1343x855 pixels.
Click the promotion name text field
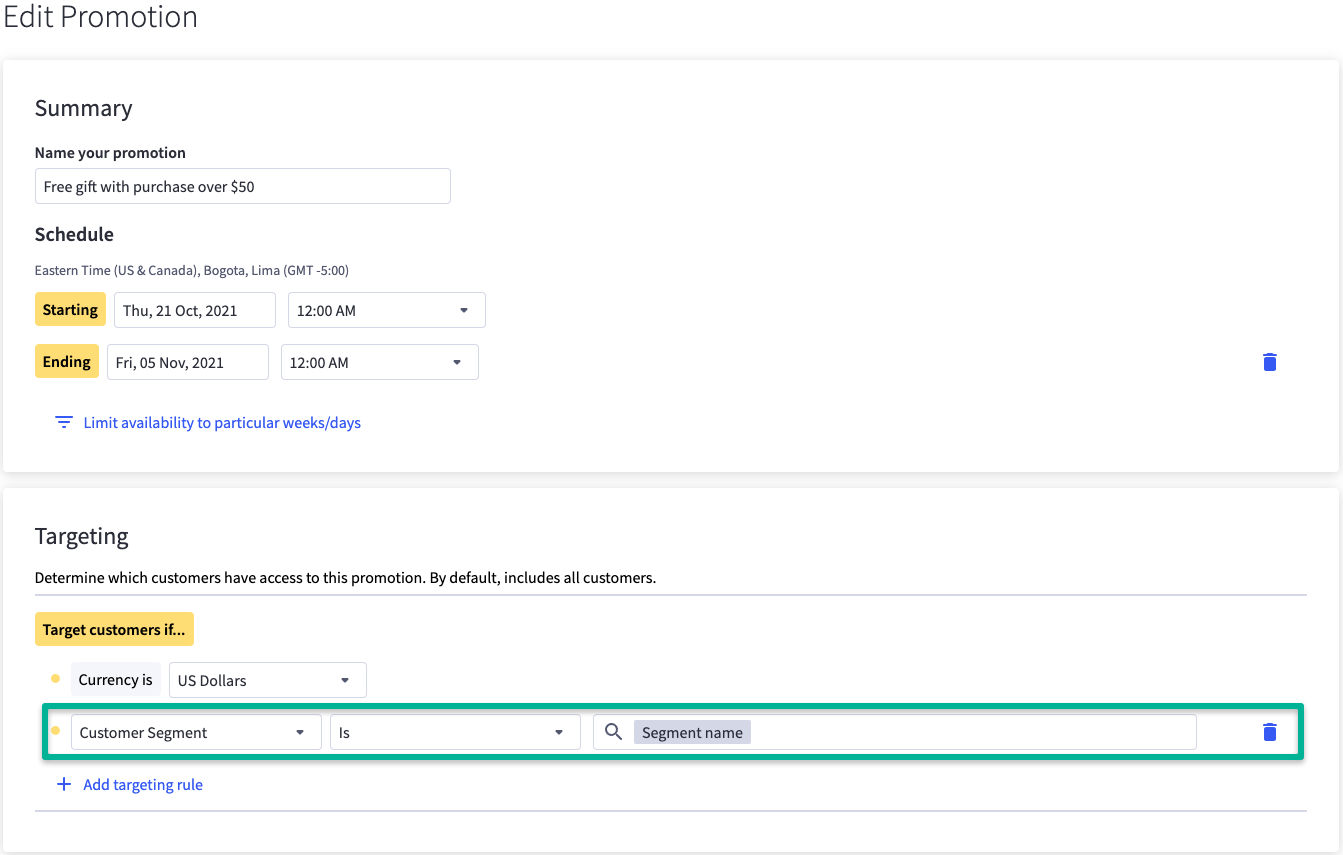coord(242,186)
